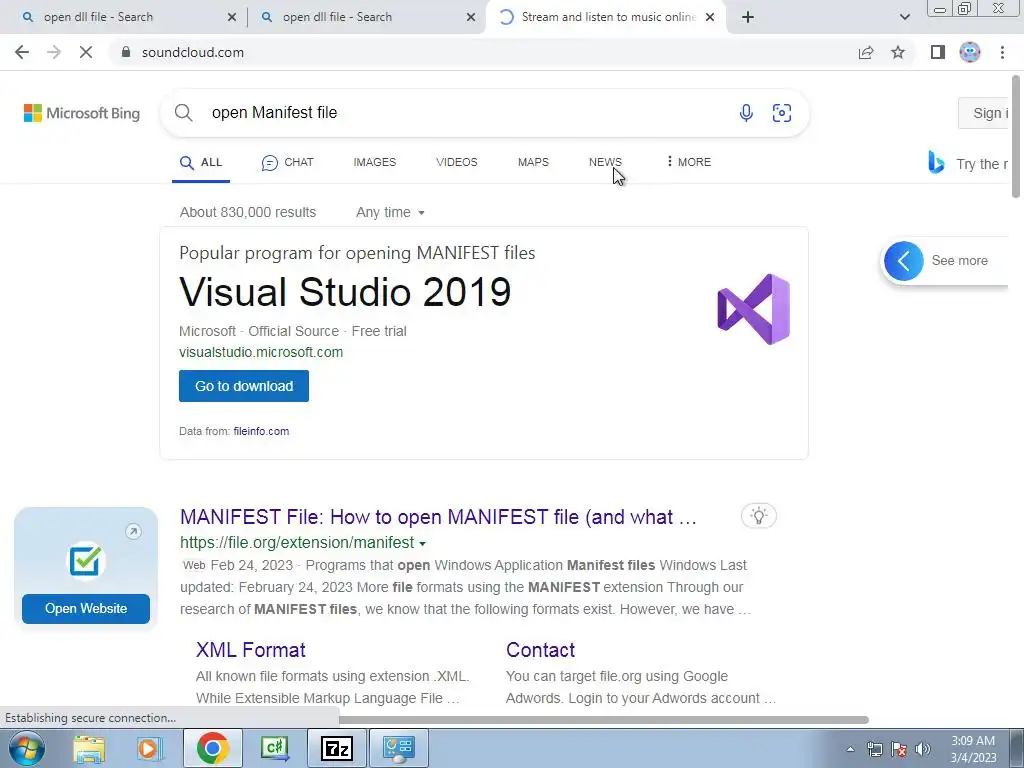Open the Chrome profile avatar
Viewport: 1024px width, 768px height.
pyautogui.click(x=970, y=52)
